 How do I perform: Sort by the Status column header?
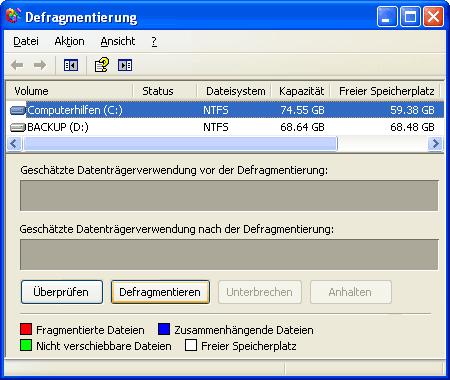(165, 91)
